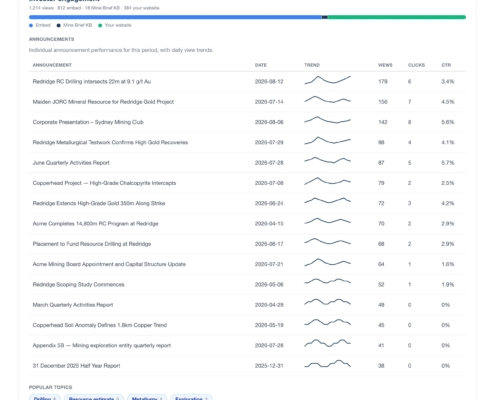Image resolution: width=495 pixels, height=400 pixels.
Task: Click sparkline for March Quarterly Activities Report
Action: [x=327, y=303]
